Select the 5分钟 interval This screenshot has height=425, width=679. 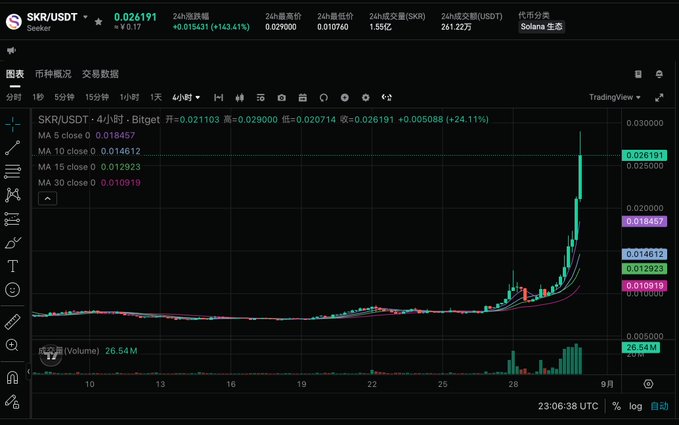point(64,97)
